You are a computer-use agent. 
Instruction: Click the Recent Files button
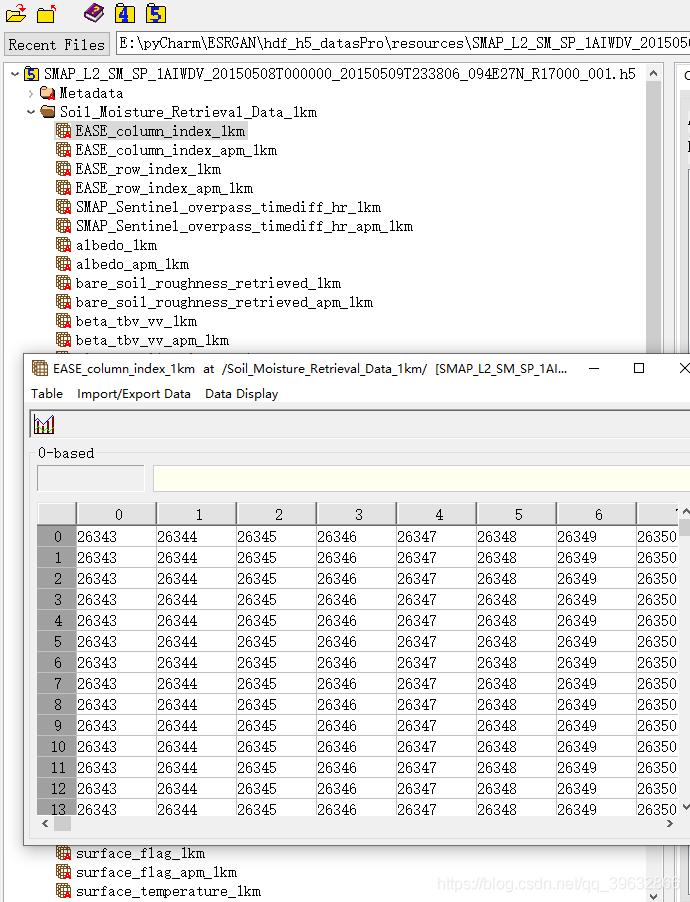click(57, 44)
